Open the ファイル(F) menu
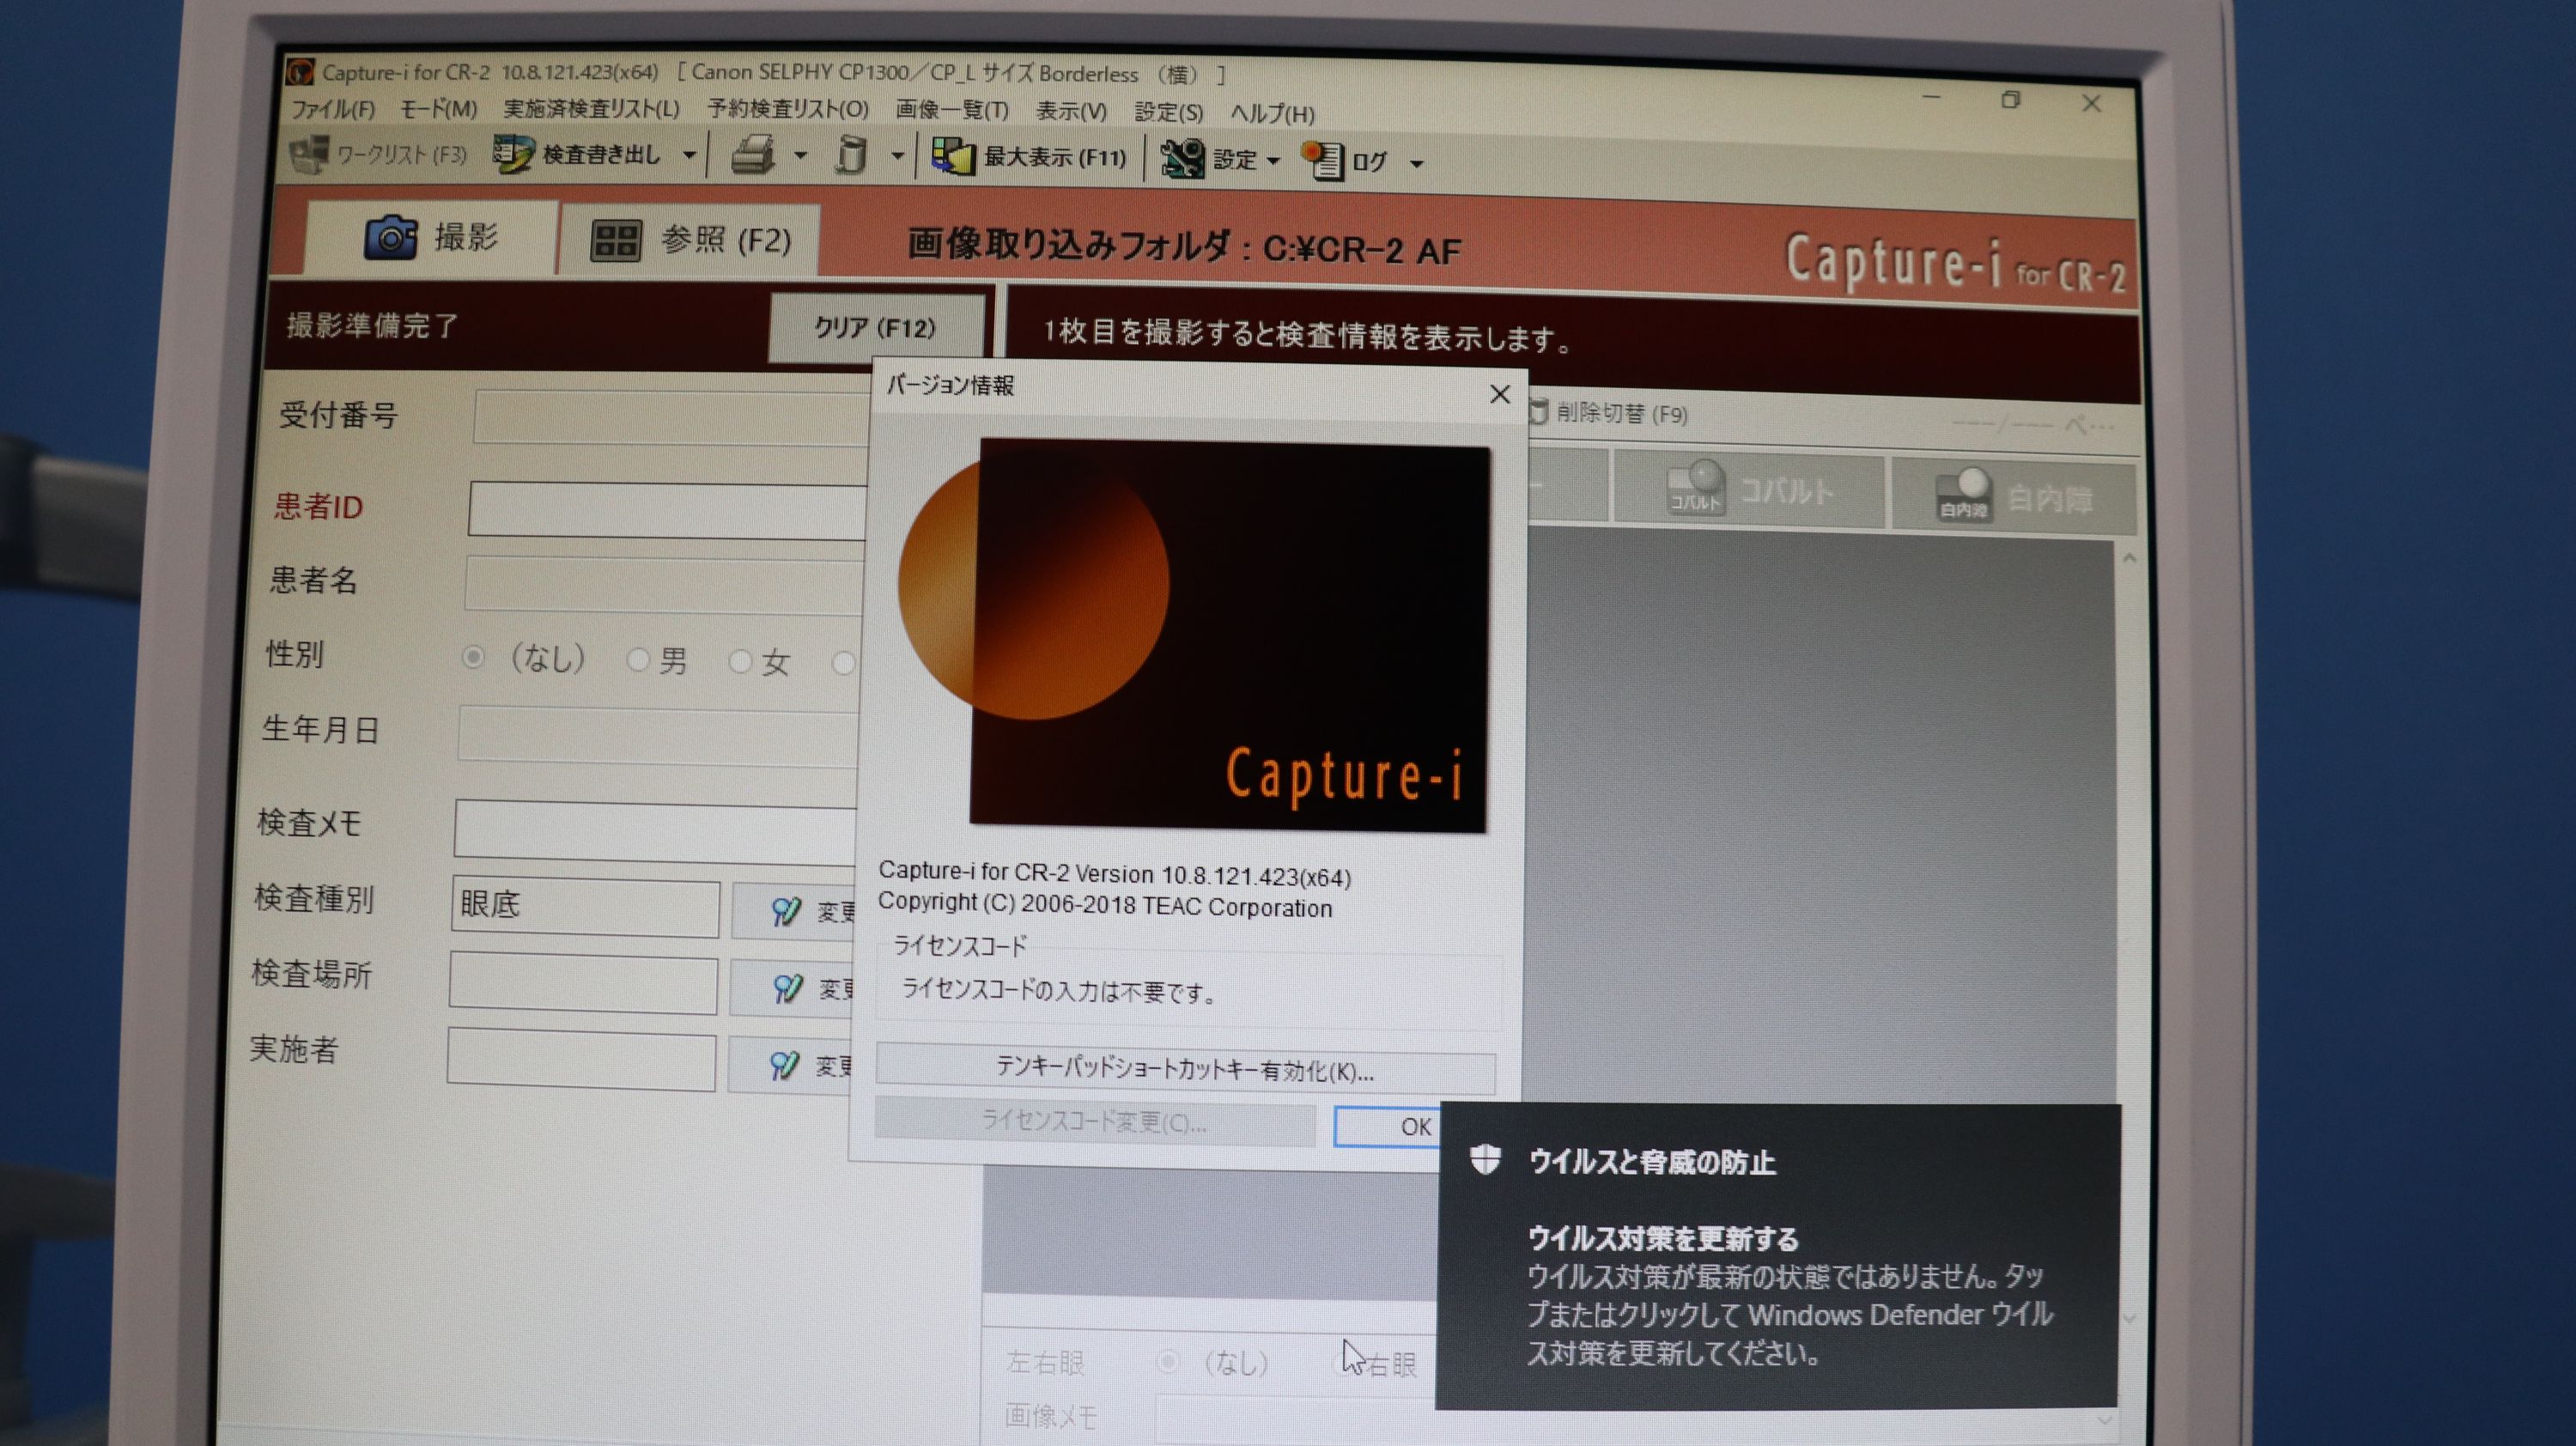The image size is (2576, 1446). 333,108
